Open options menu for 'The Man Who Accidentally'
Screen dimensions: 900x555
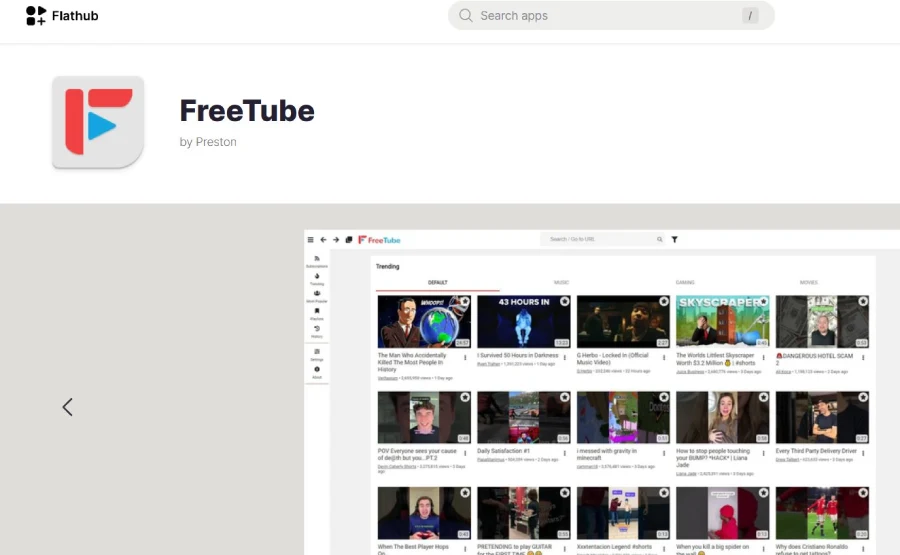(x=465, y=358)
